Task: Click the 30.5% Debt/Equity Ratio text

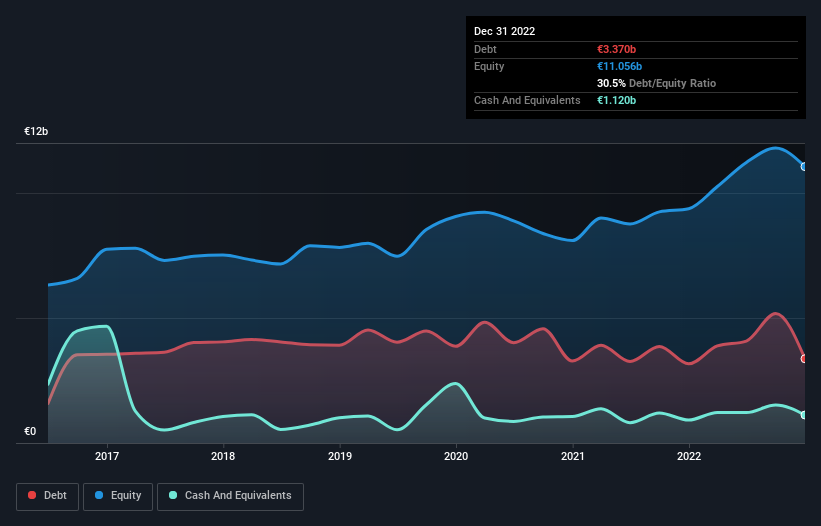Action: [x=656, y=83]
